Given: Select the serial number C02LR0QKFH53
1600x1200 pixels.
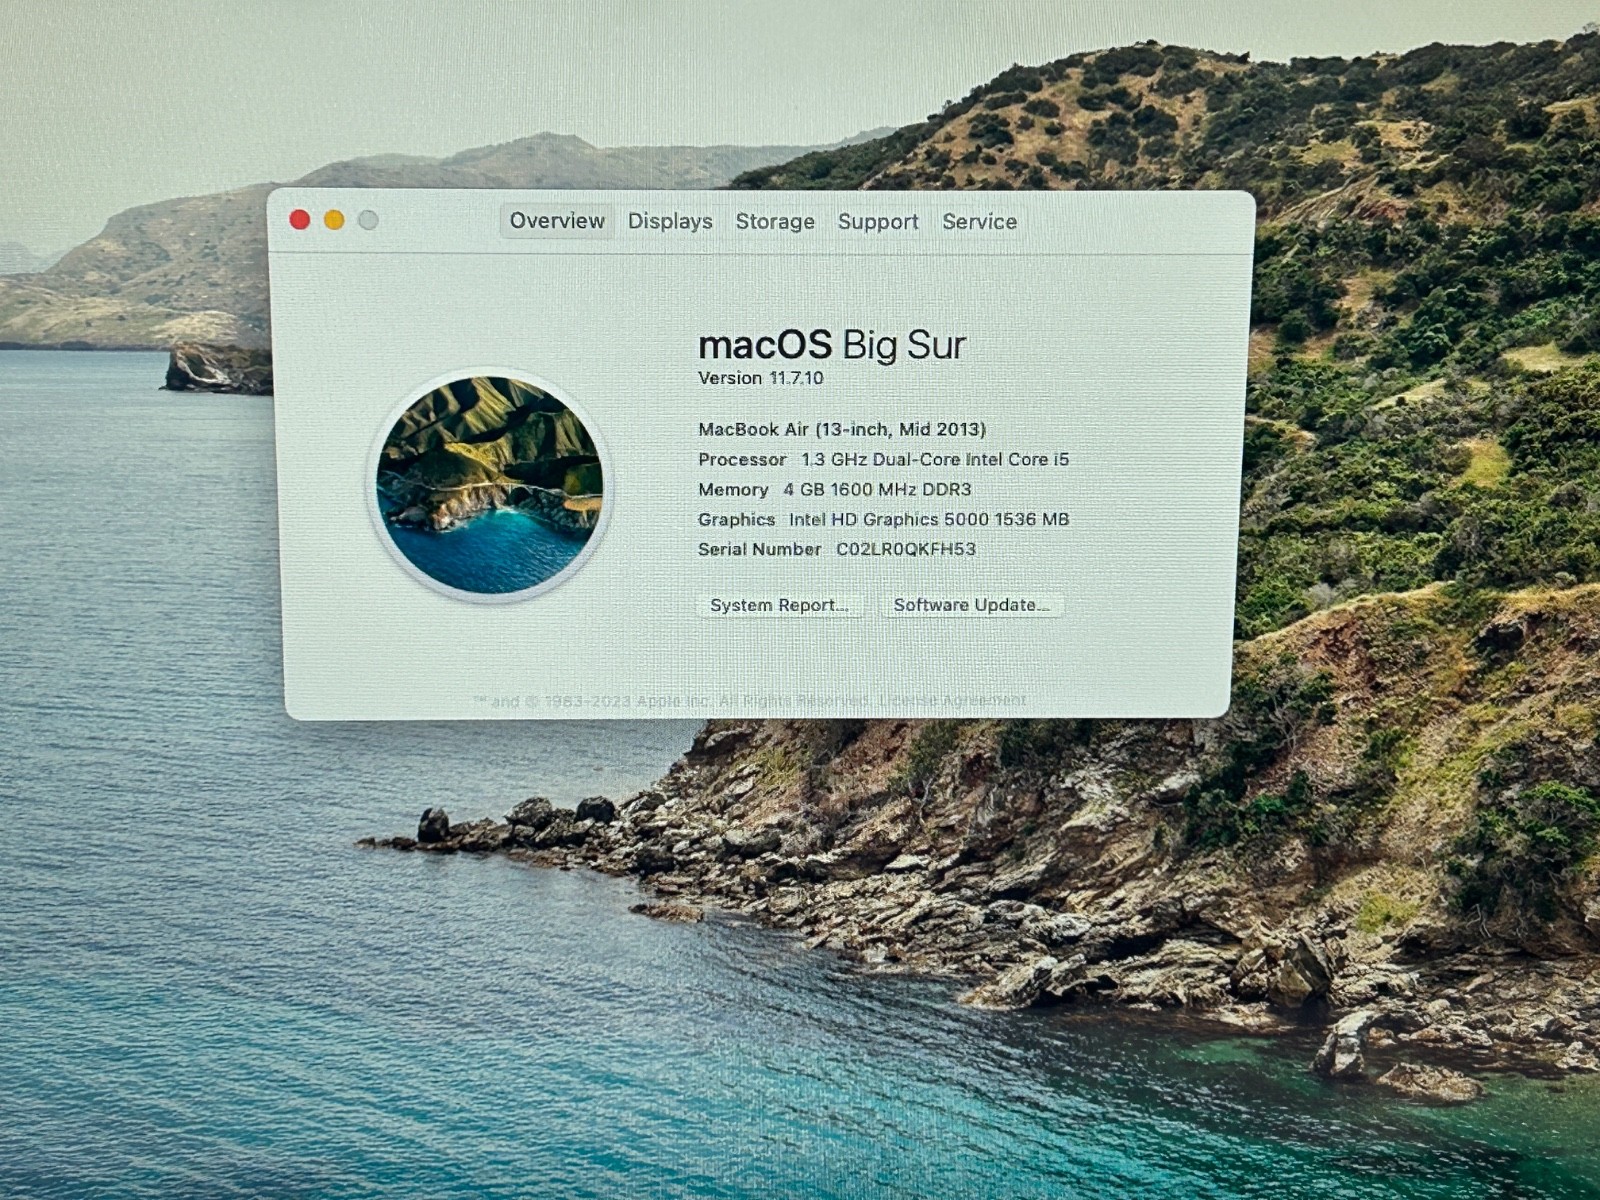Looking at the screenshot, I should tap(906, 549).
